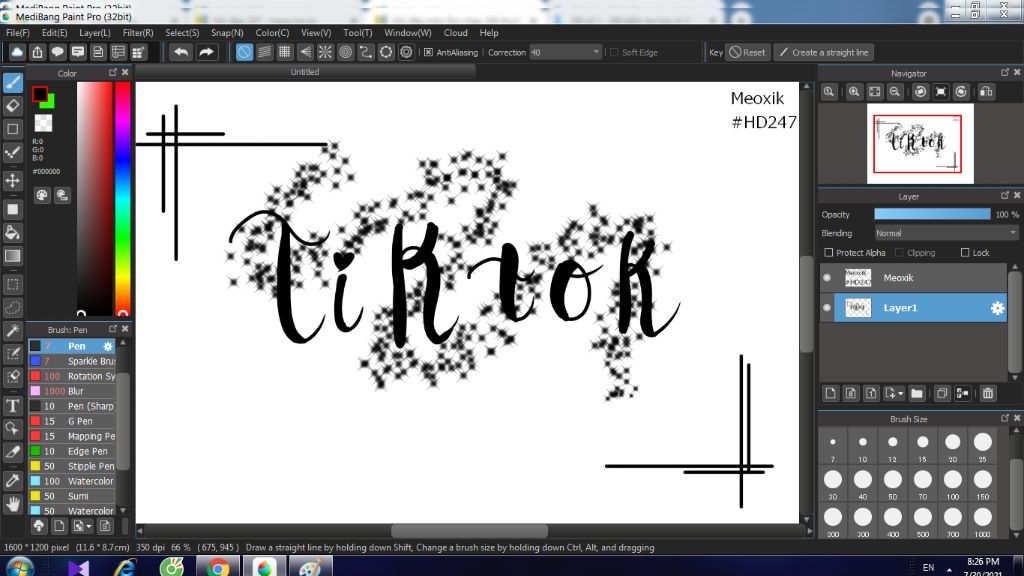Zoom in using Navigator plus magnifier
The height and width of the screenshot is (576, 1024).
click(x=854, y=92)
